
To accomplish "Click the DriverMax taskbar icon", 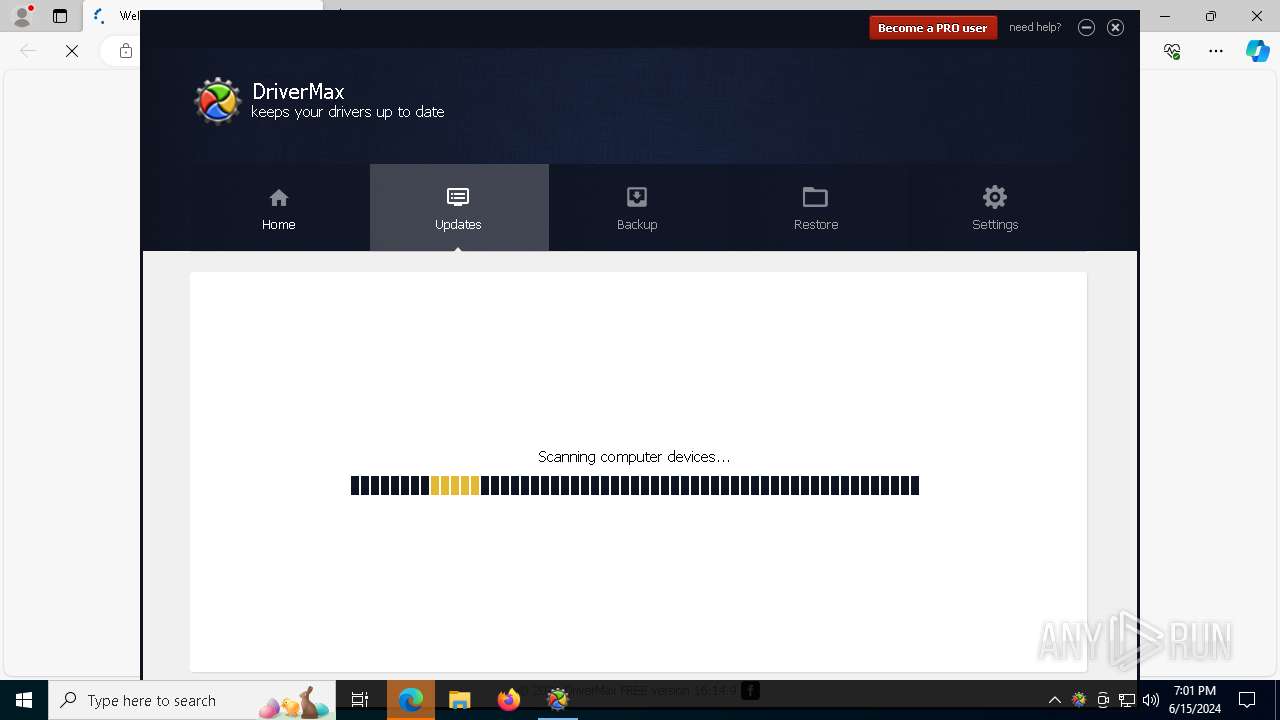I will click(x=558, y=700).
